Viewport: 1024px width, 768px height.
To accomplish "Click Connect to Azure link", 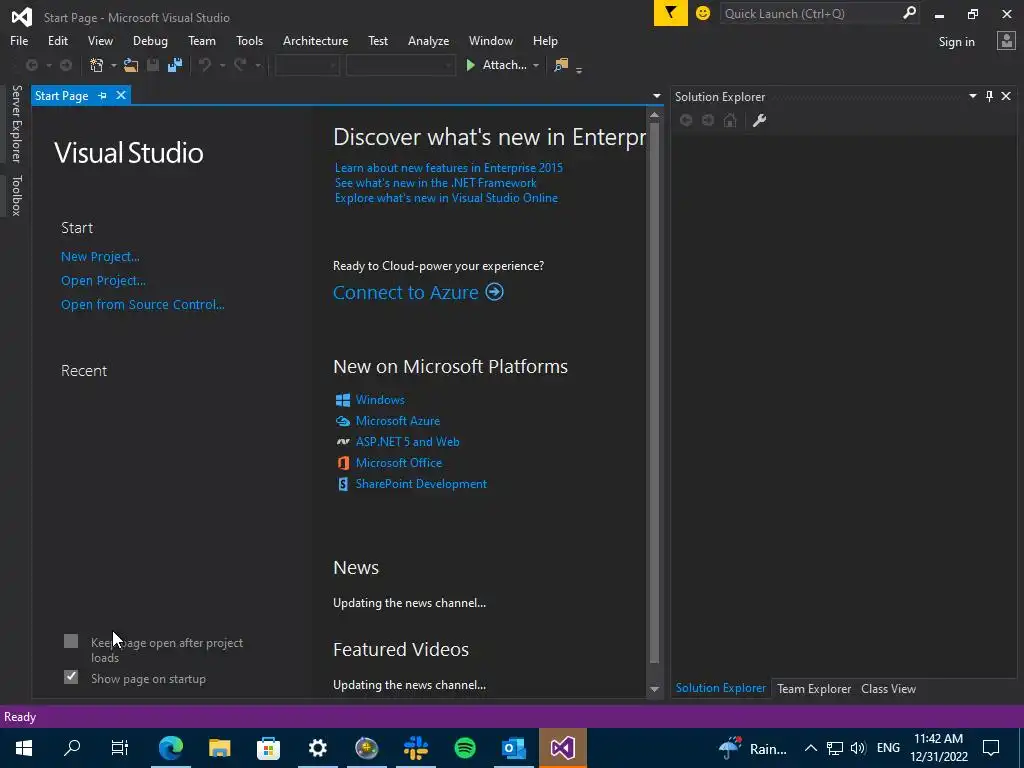I will (x=418, y=292).
